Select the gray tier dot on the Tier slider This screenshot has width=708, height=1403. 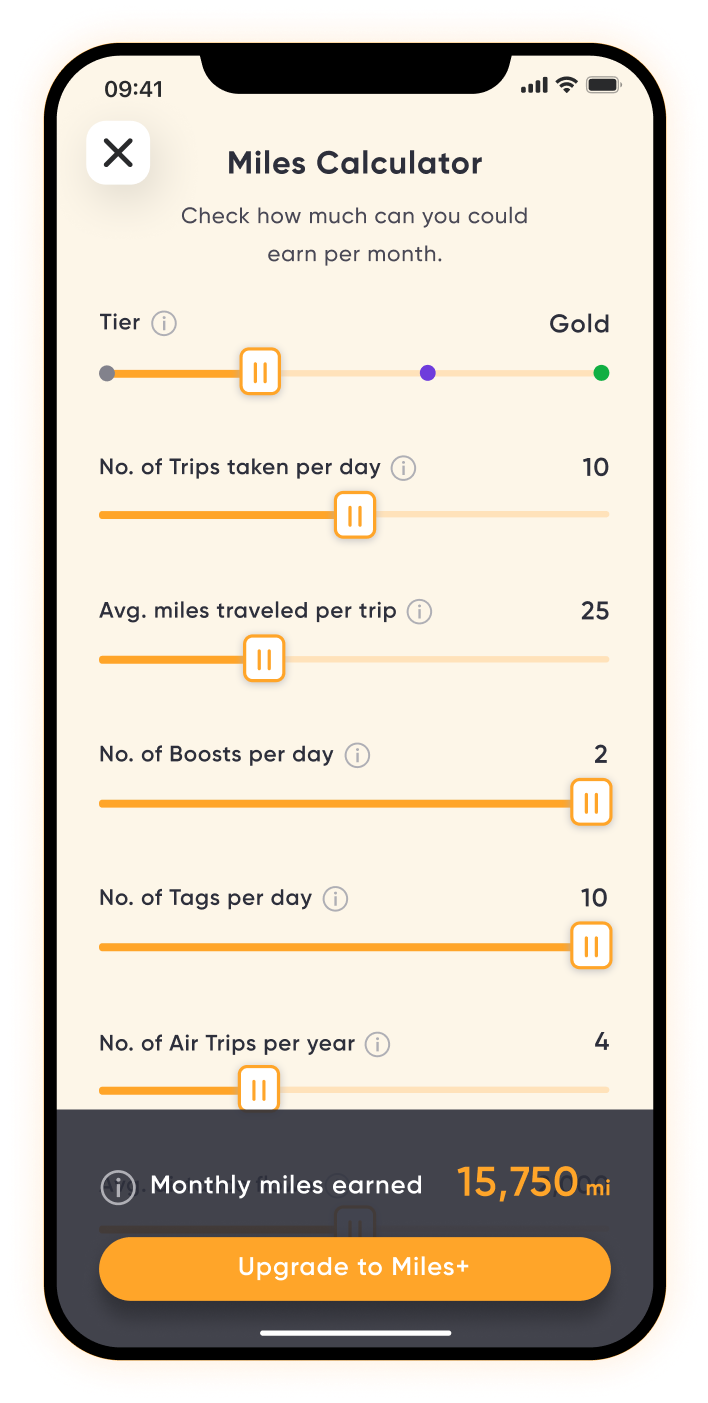pyautogui.click(x=107, y=374)
